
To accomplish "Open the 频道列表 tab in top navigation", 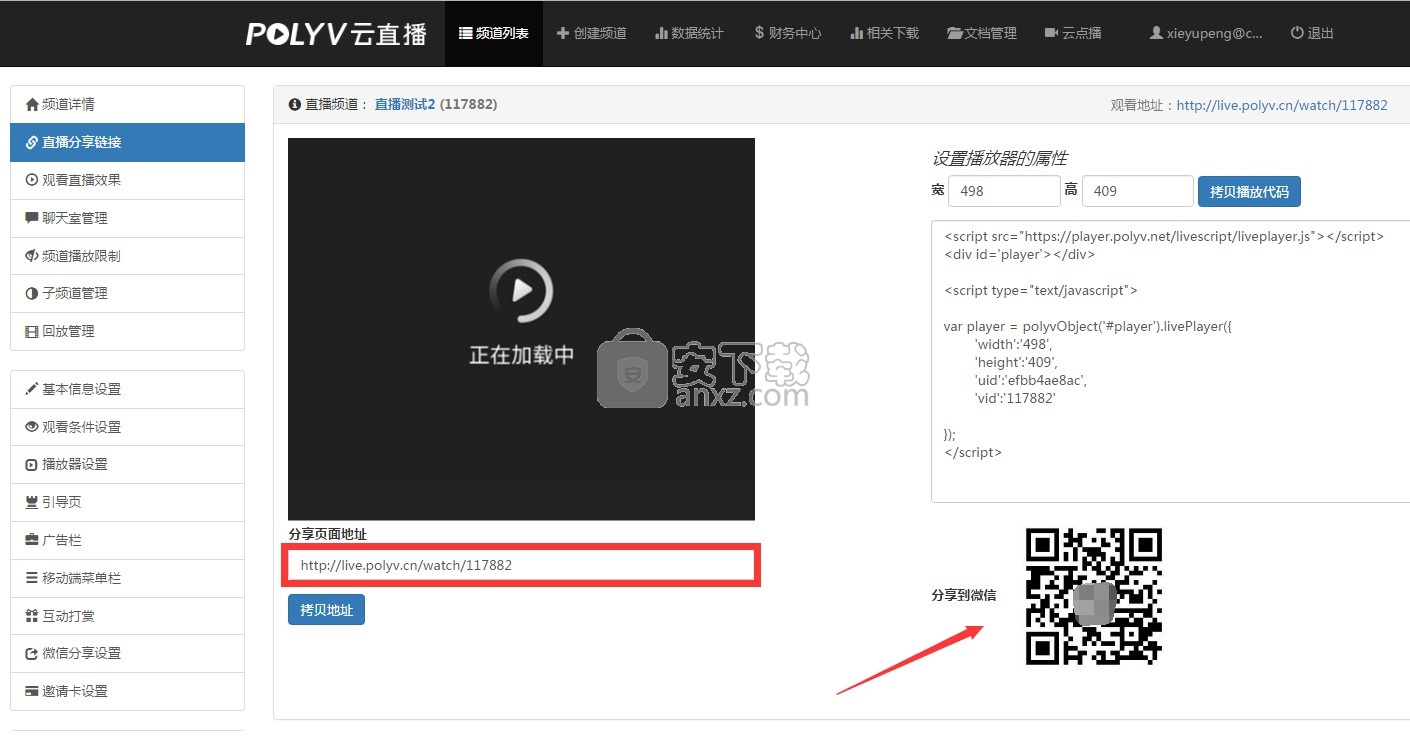I will pos(494,33).
